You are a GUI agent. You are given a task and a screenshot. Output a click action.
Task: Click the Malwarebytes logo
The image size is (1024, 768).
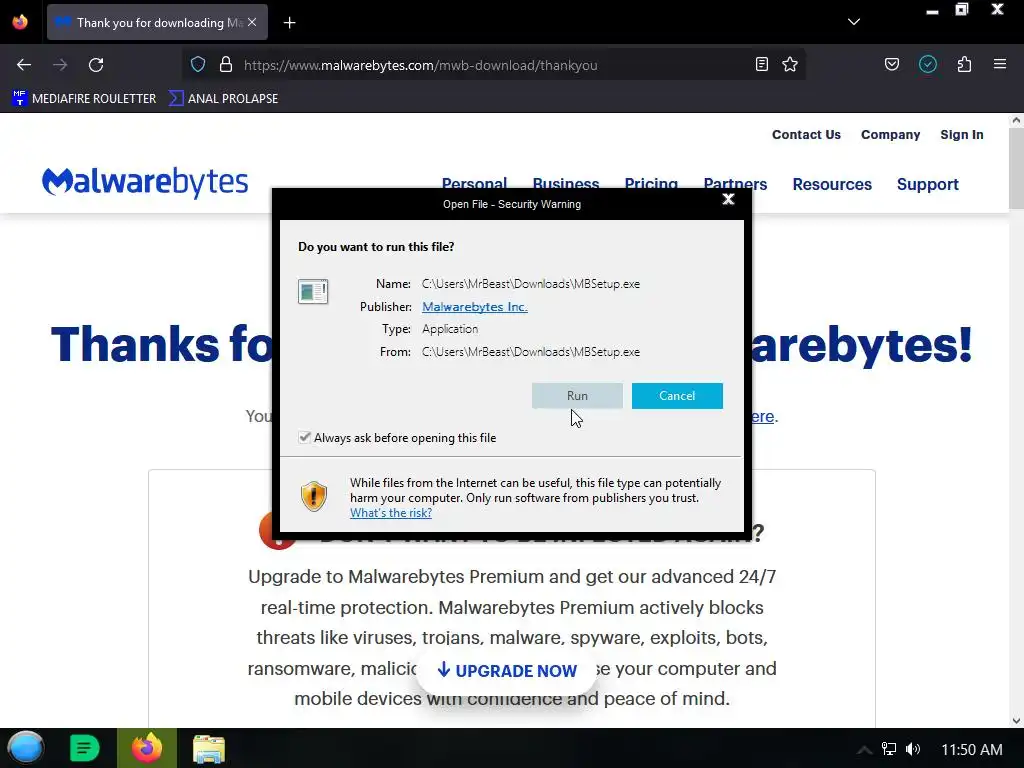(145, 182)
